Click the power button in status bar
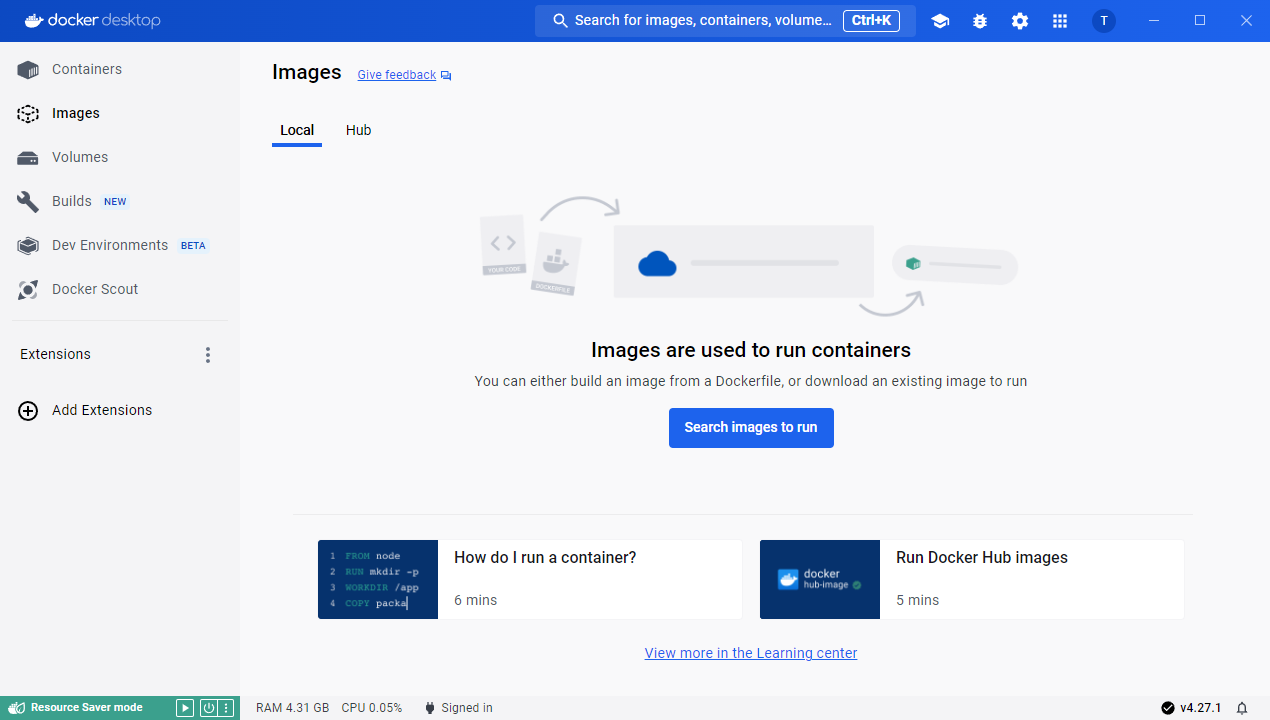Screen dimensions: 1270x720 click(x=209, y=708)
